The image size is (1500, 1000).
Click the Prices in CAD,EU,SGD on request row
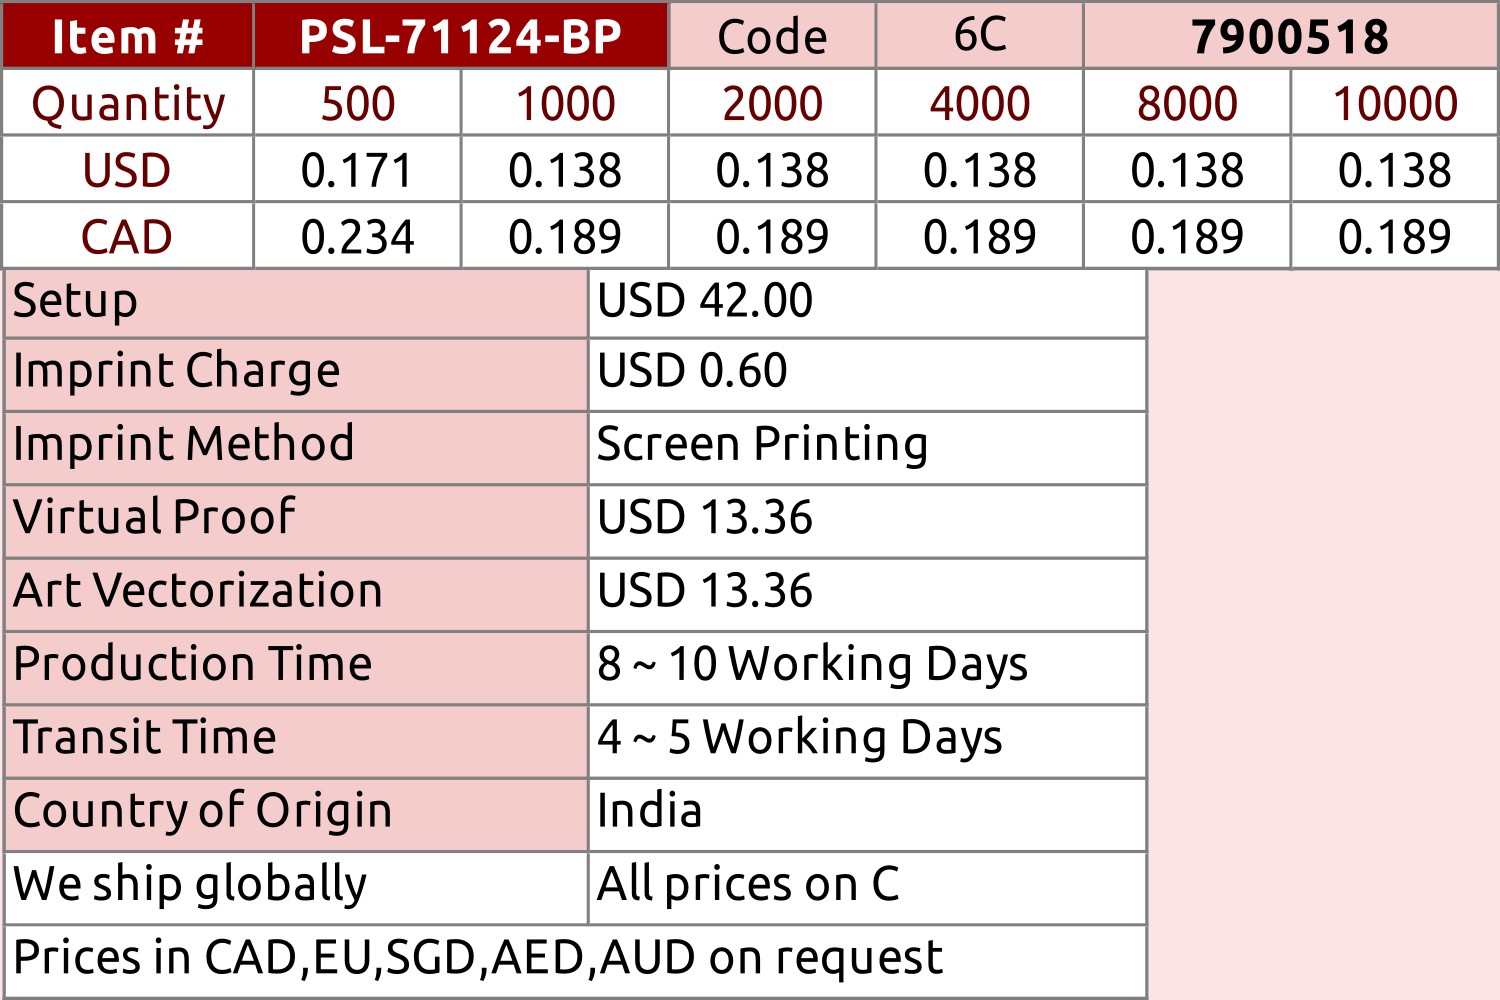pos(575,961)
